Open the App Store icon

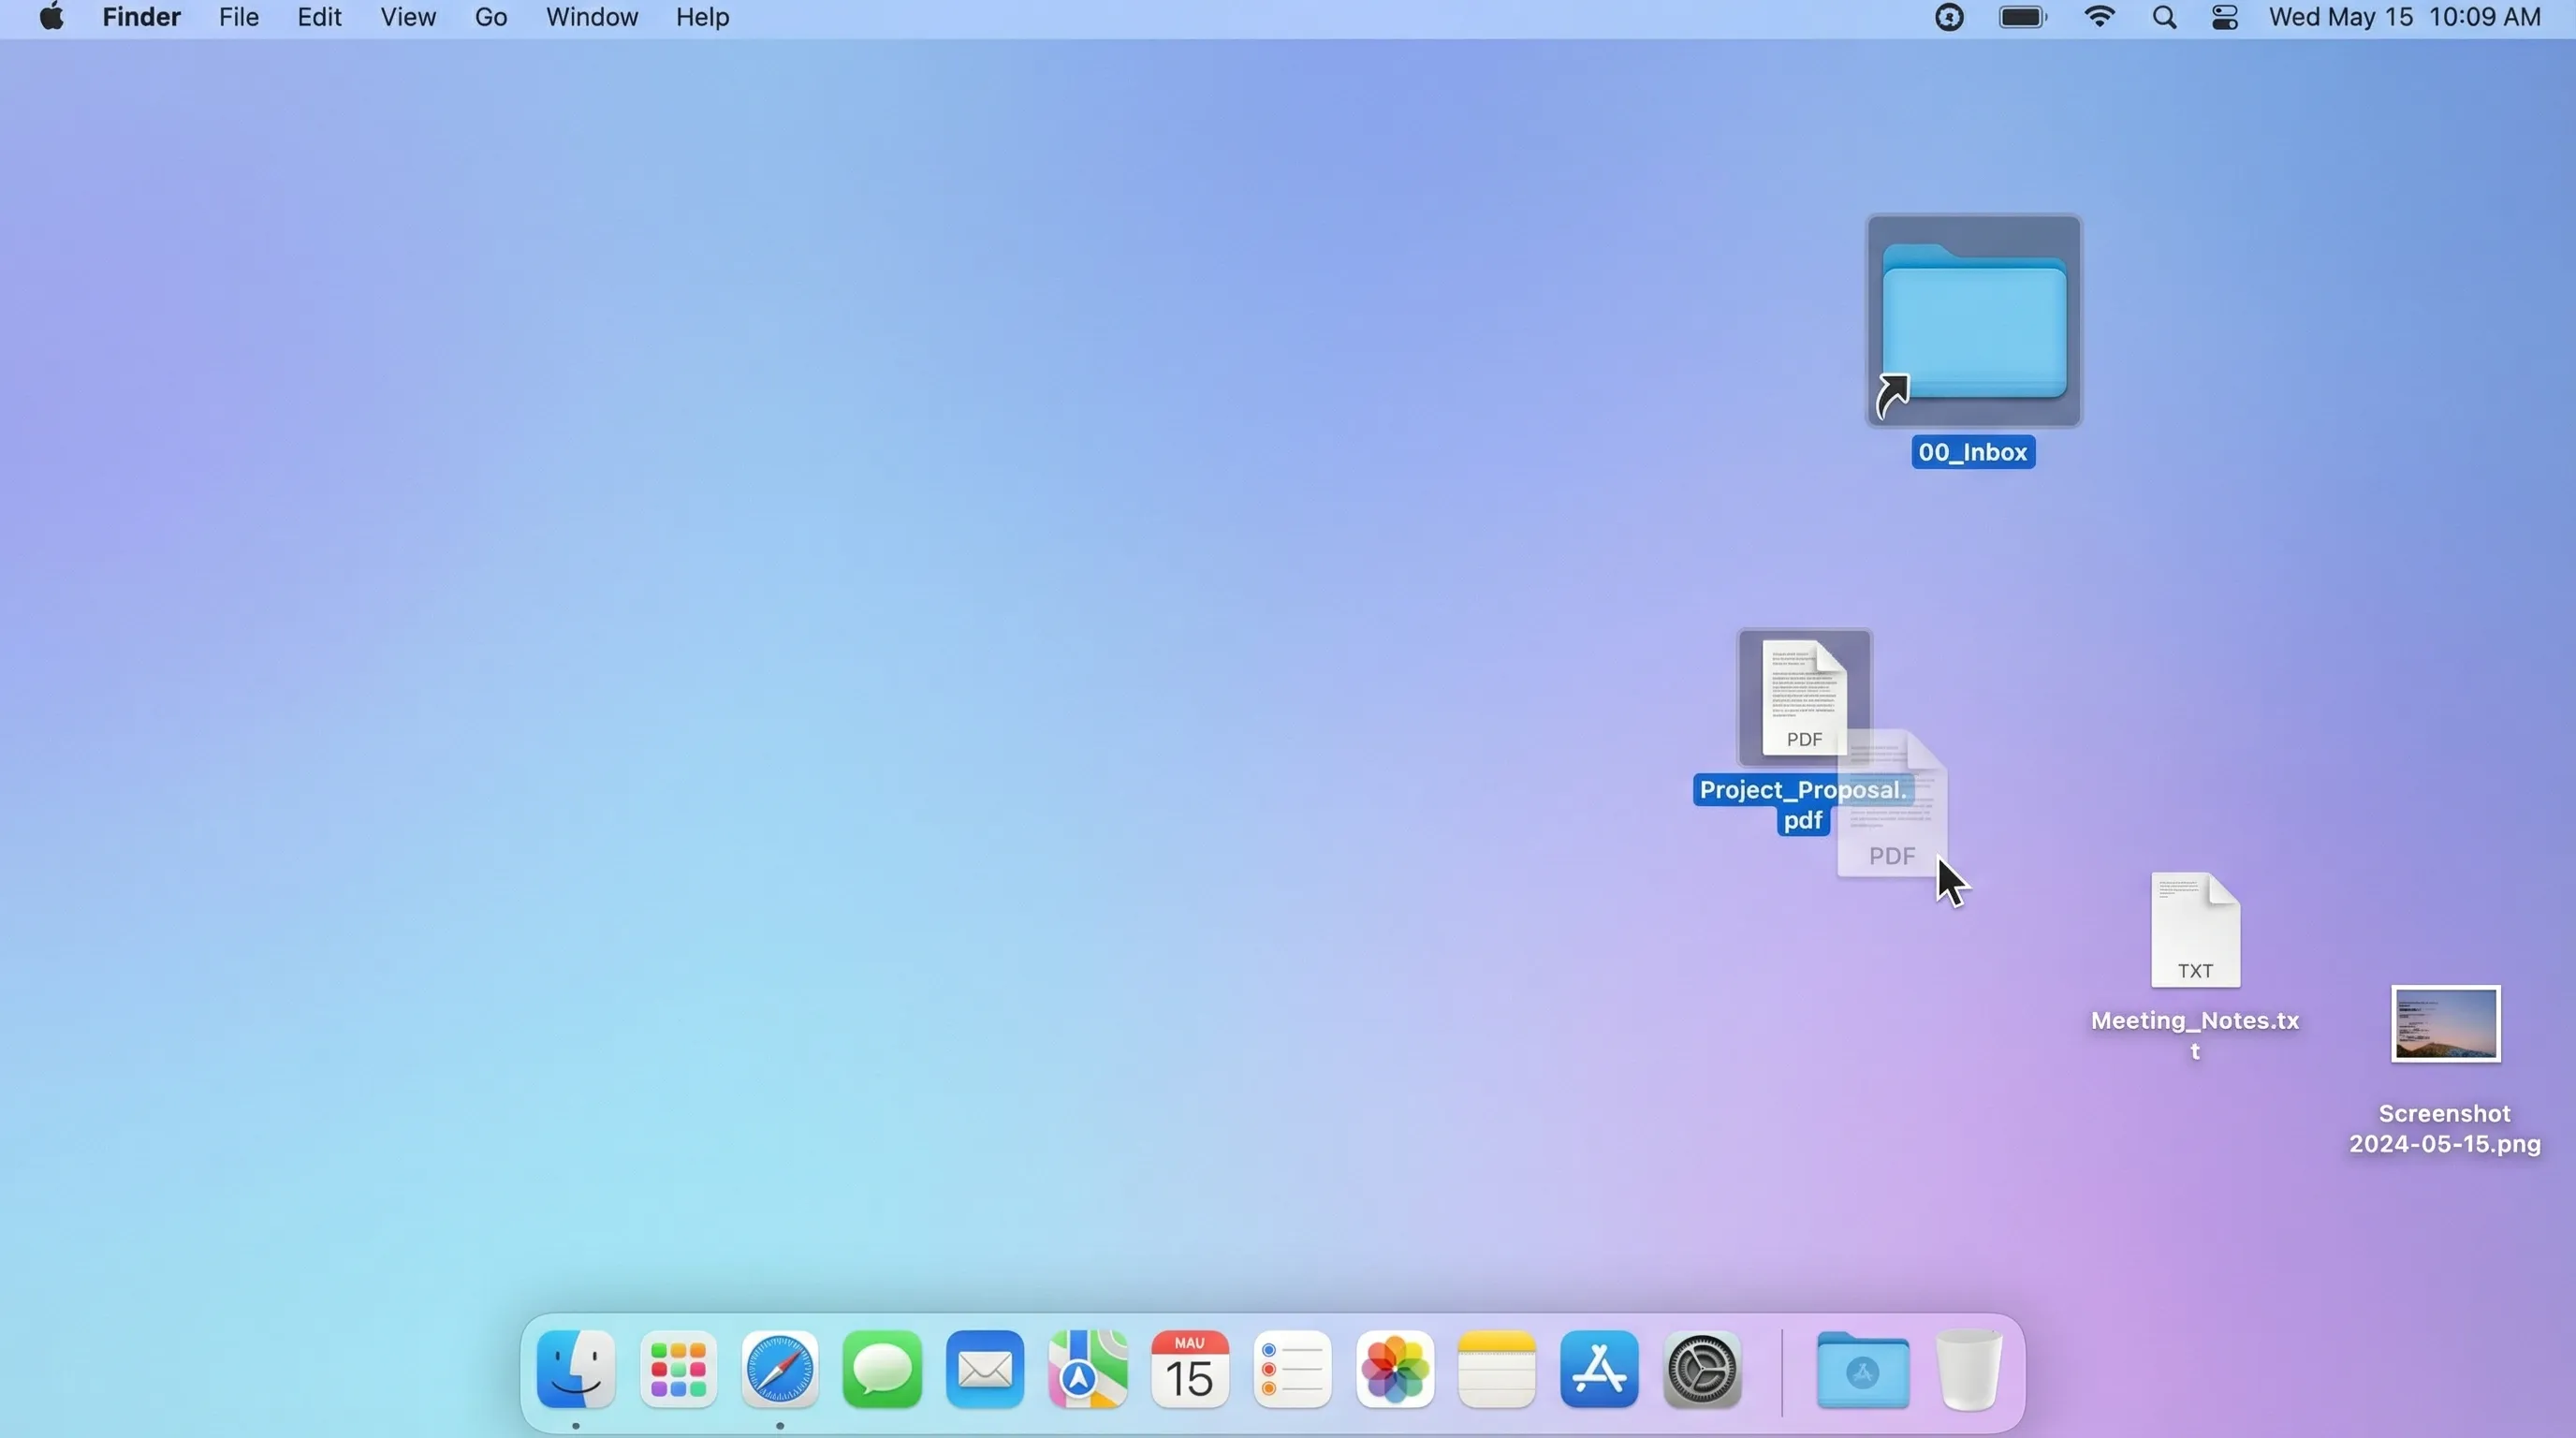point(1599,1369)
